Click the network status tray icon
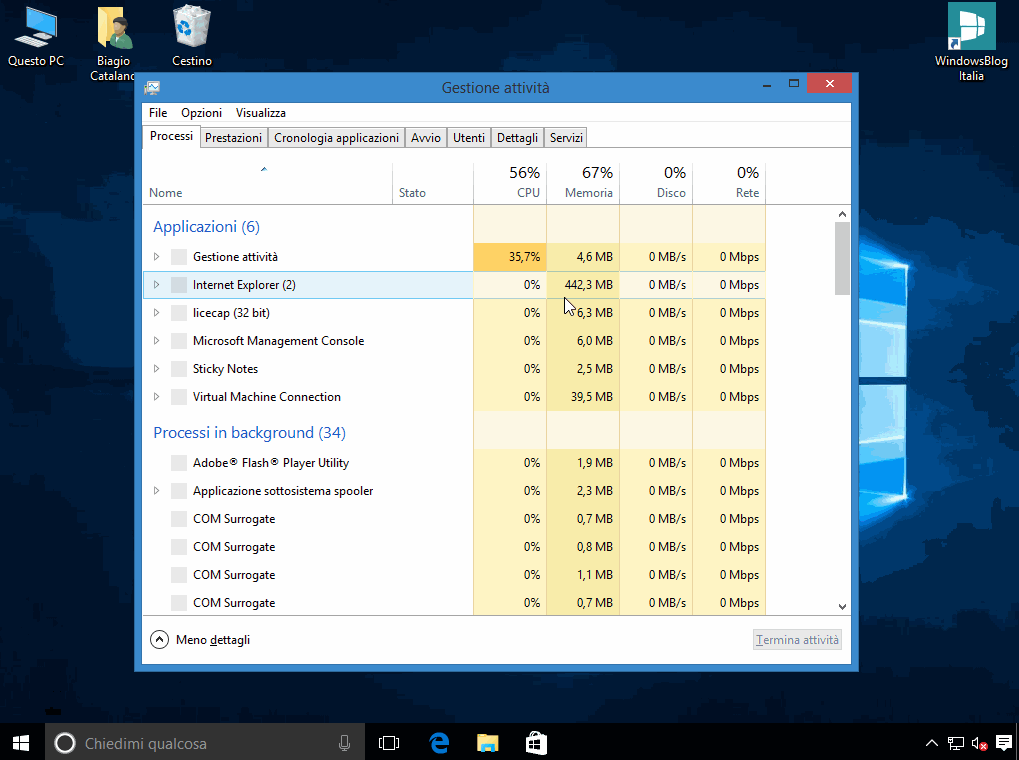Viewport: 1019px width, 760px height. point(955,743)
